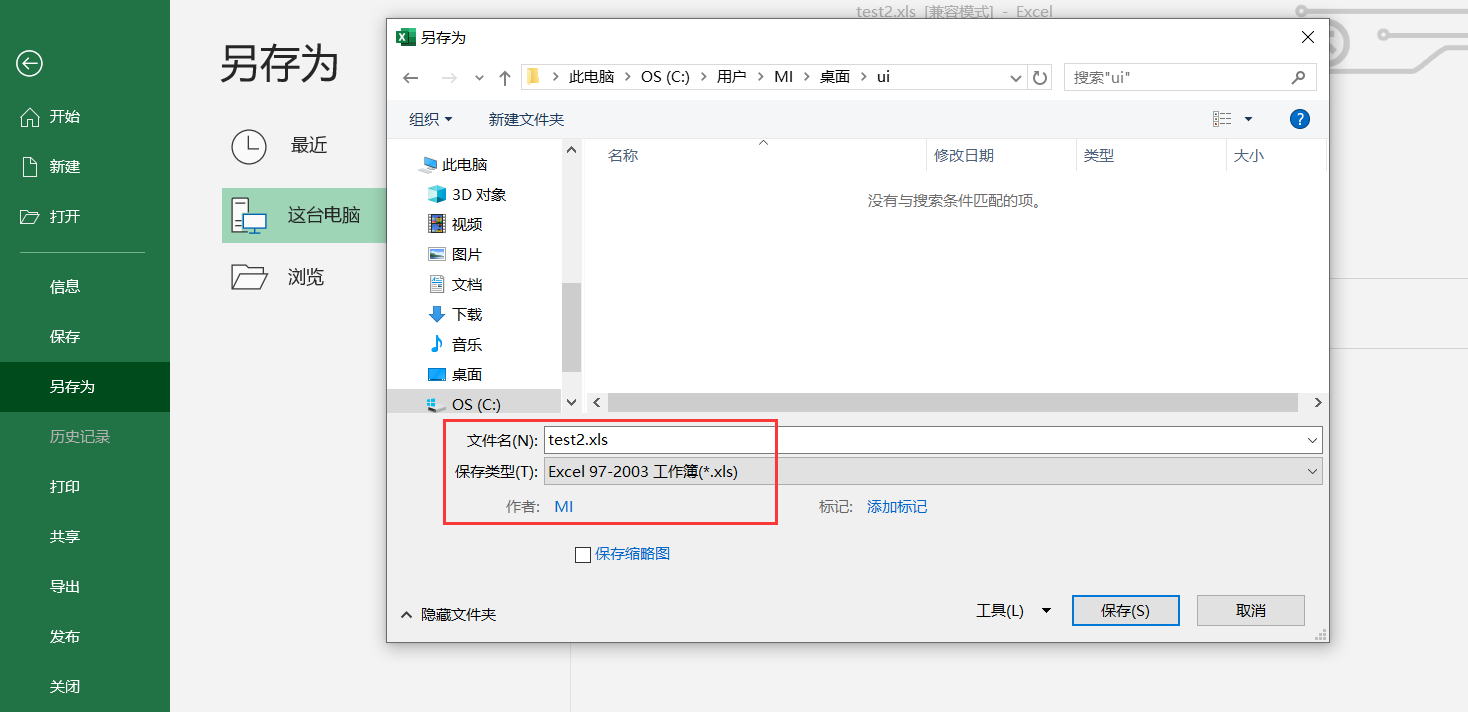Click the 添加标记 link
The height and width of the screenshot is (712, 1468).
click(x=897, y=507)
